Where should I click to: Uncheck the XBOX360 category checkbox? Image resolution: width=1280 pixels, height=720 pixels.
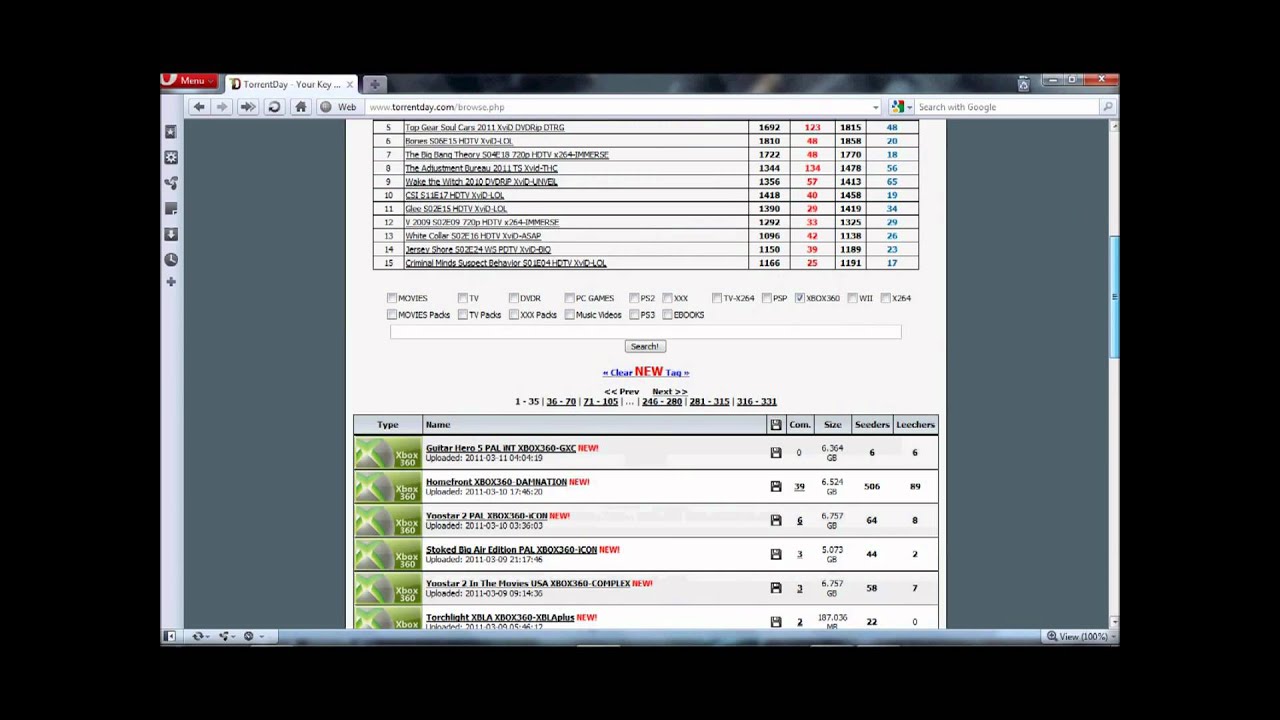(800, 298)
